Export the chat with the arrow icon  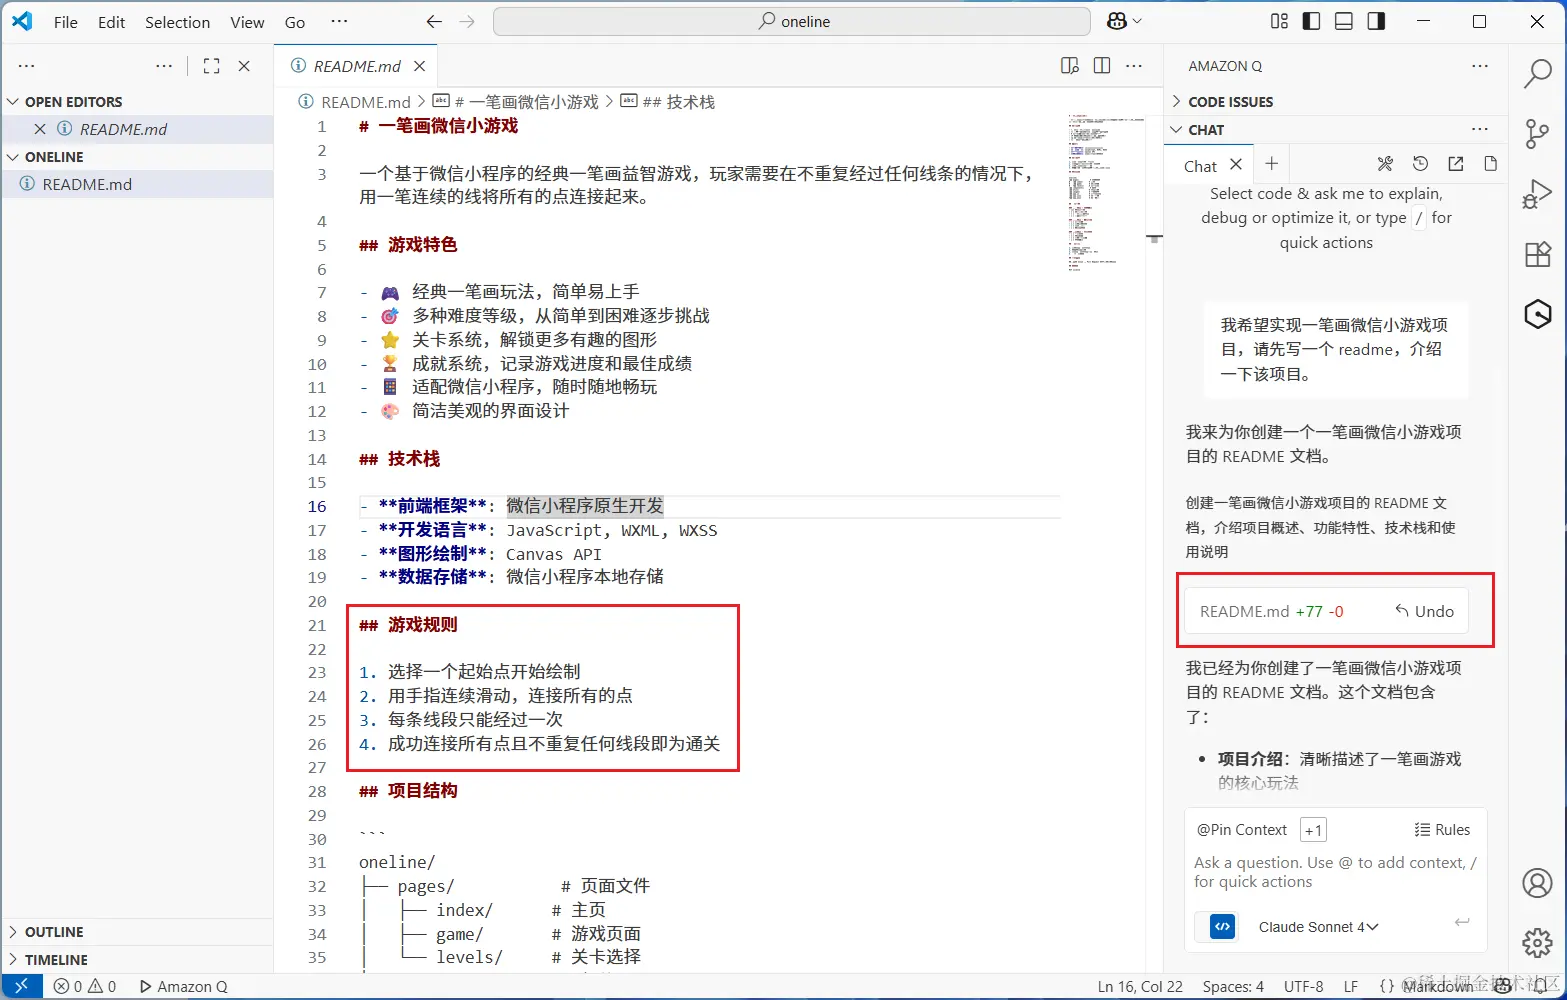tap(1455, 164)
